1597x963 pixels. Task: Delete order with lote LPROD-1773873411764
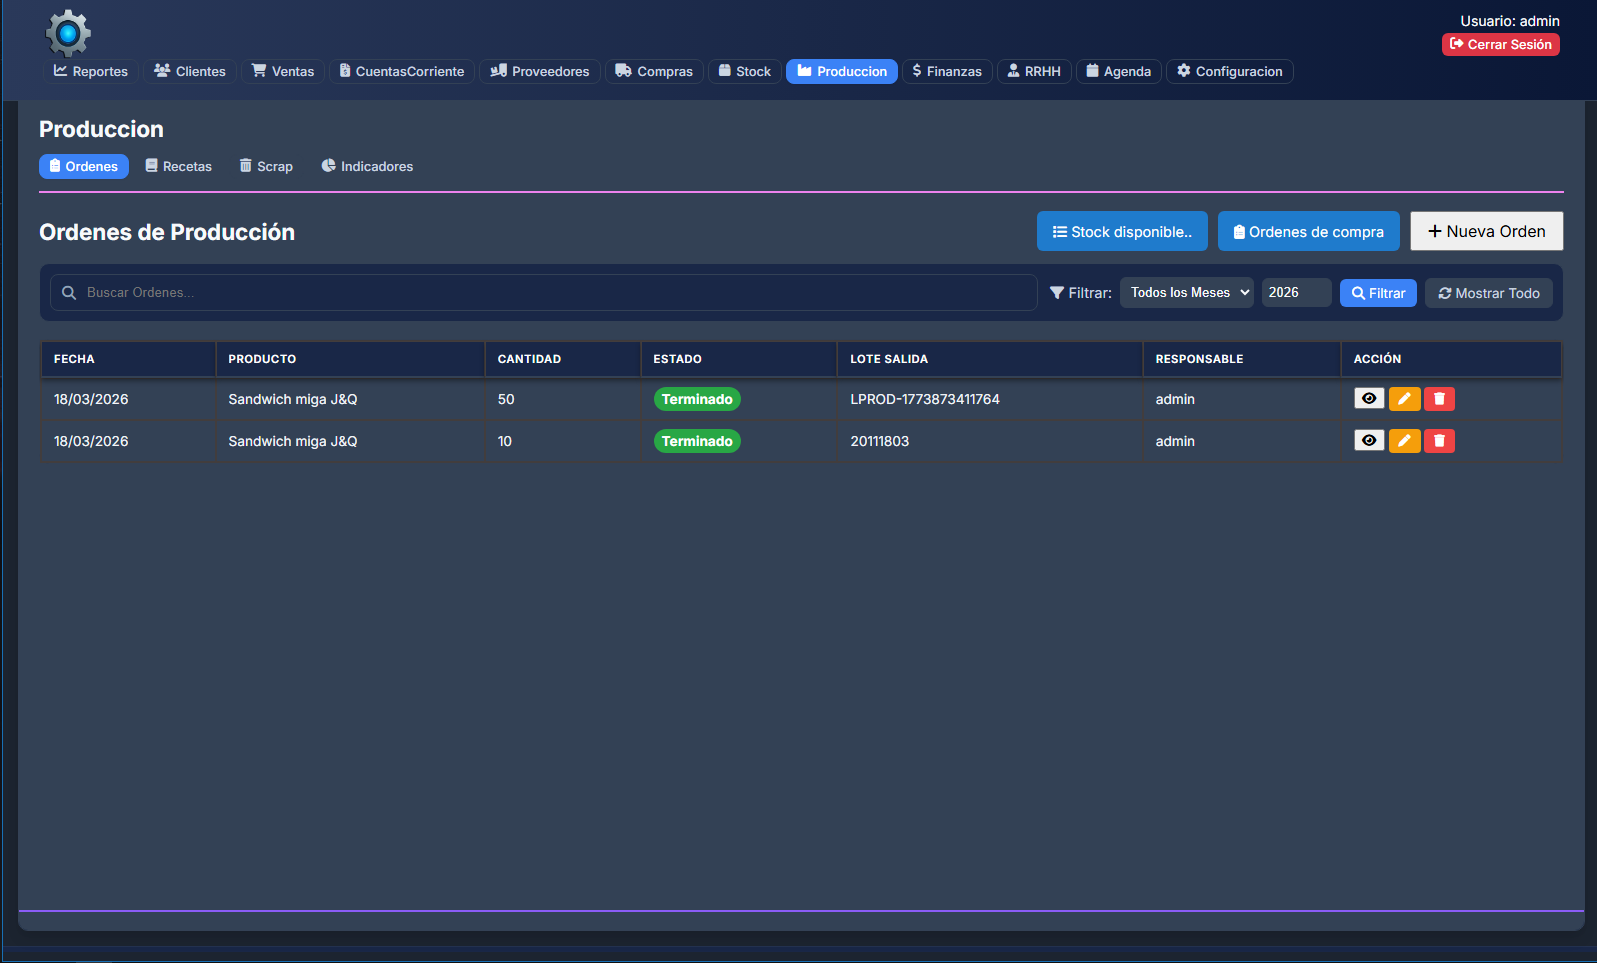[x=1439, y=399]
